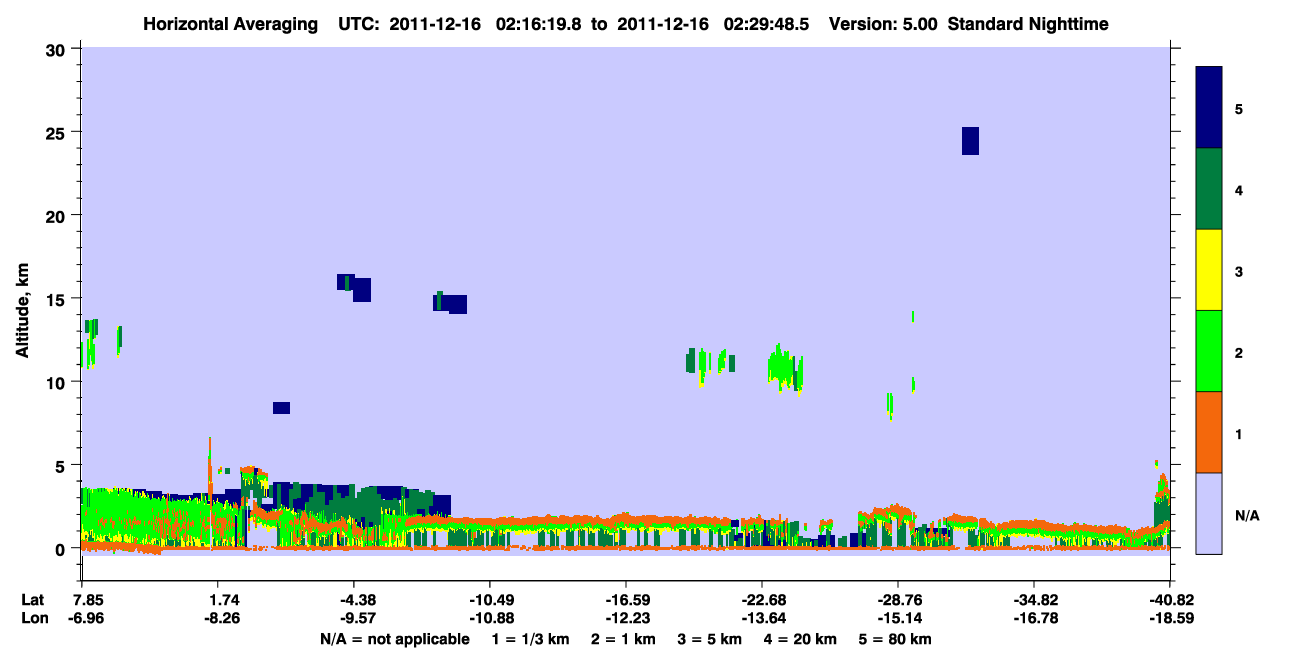Click the colorbar label '5'
Image resolution: width=1300 pixels, height=667 pixels.
point(1239,108)
